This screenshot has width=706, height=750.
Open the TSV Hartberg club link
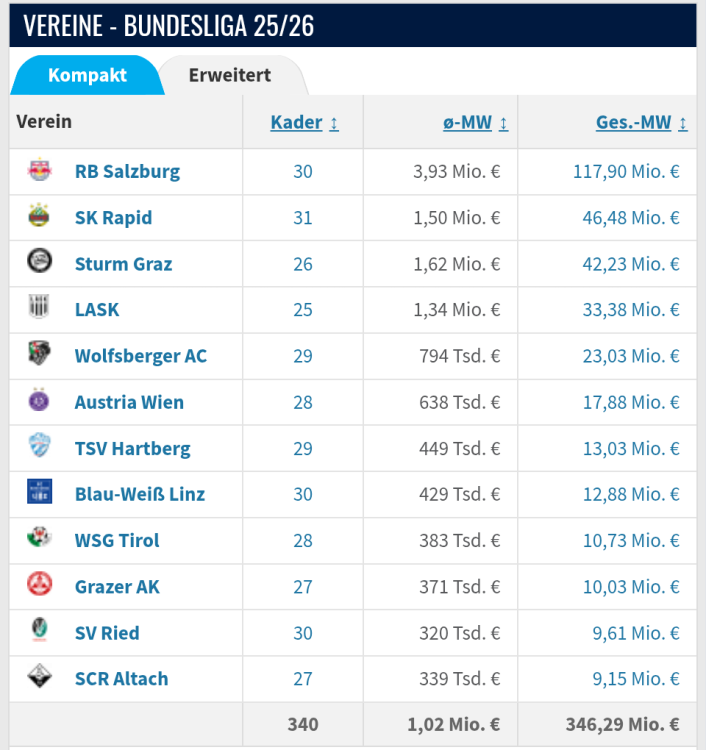pos(132,448)
